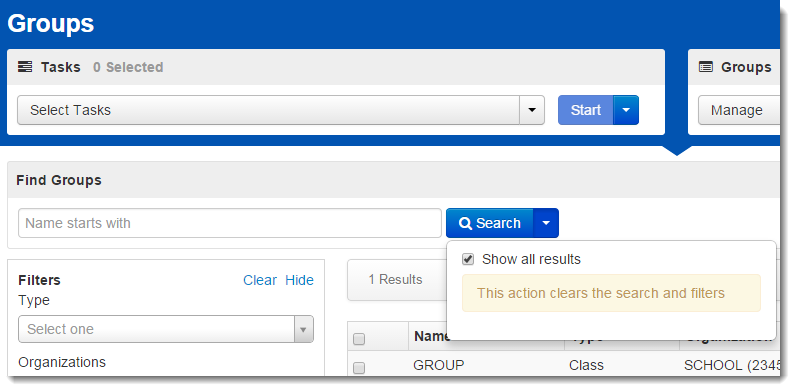Clear all filters with Clear link

260,280
